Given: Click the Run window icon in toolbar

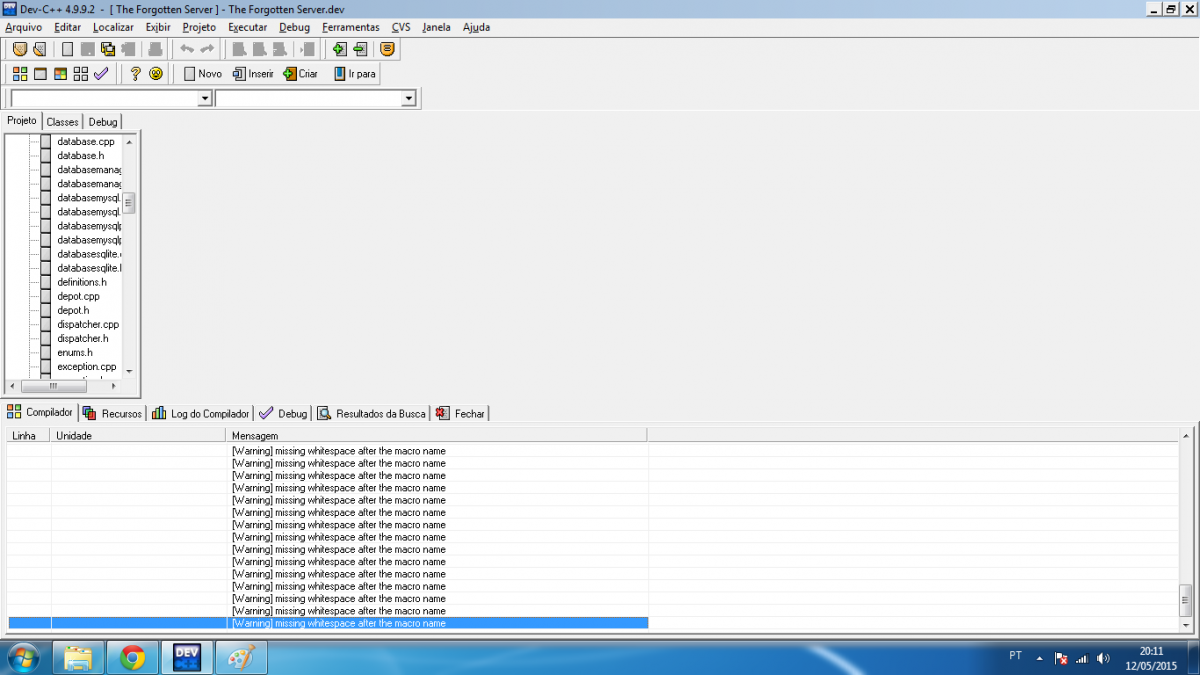Looking at the screenshot, I should pyautogui.click(x=41, y=74).
